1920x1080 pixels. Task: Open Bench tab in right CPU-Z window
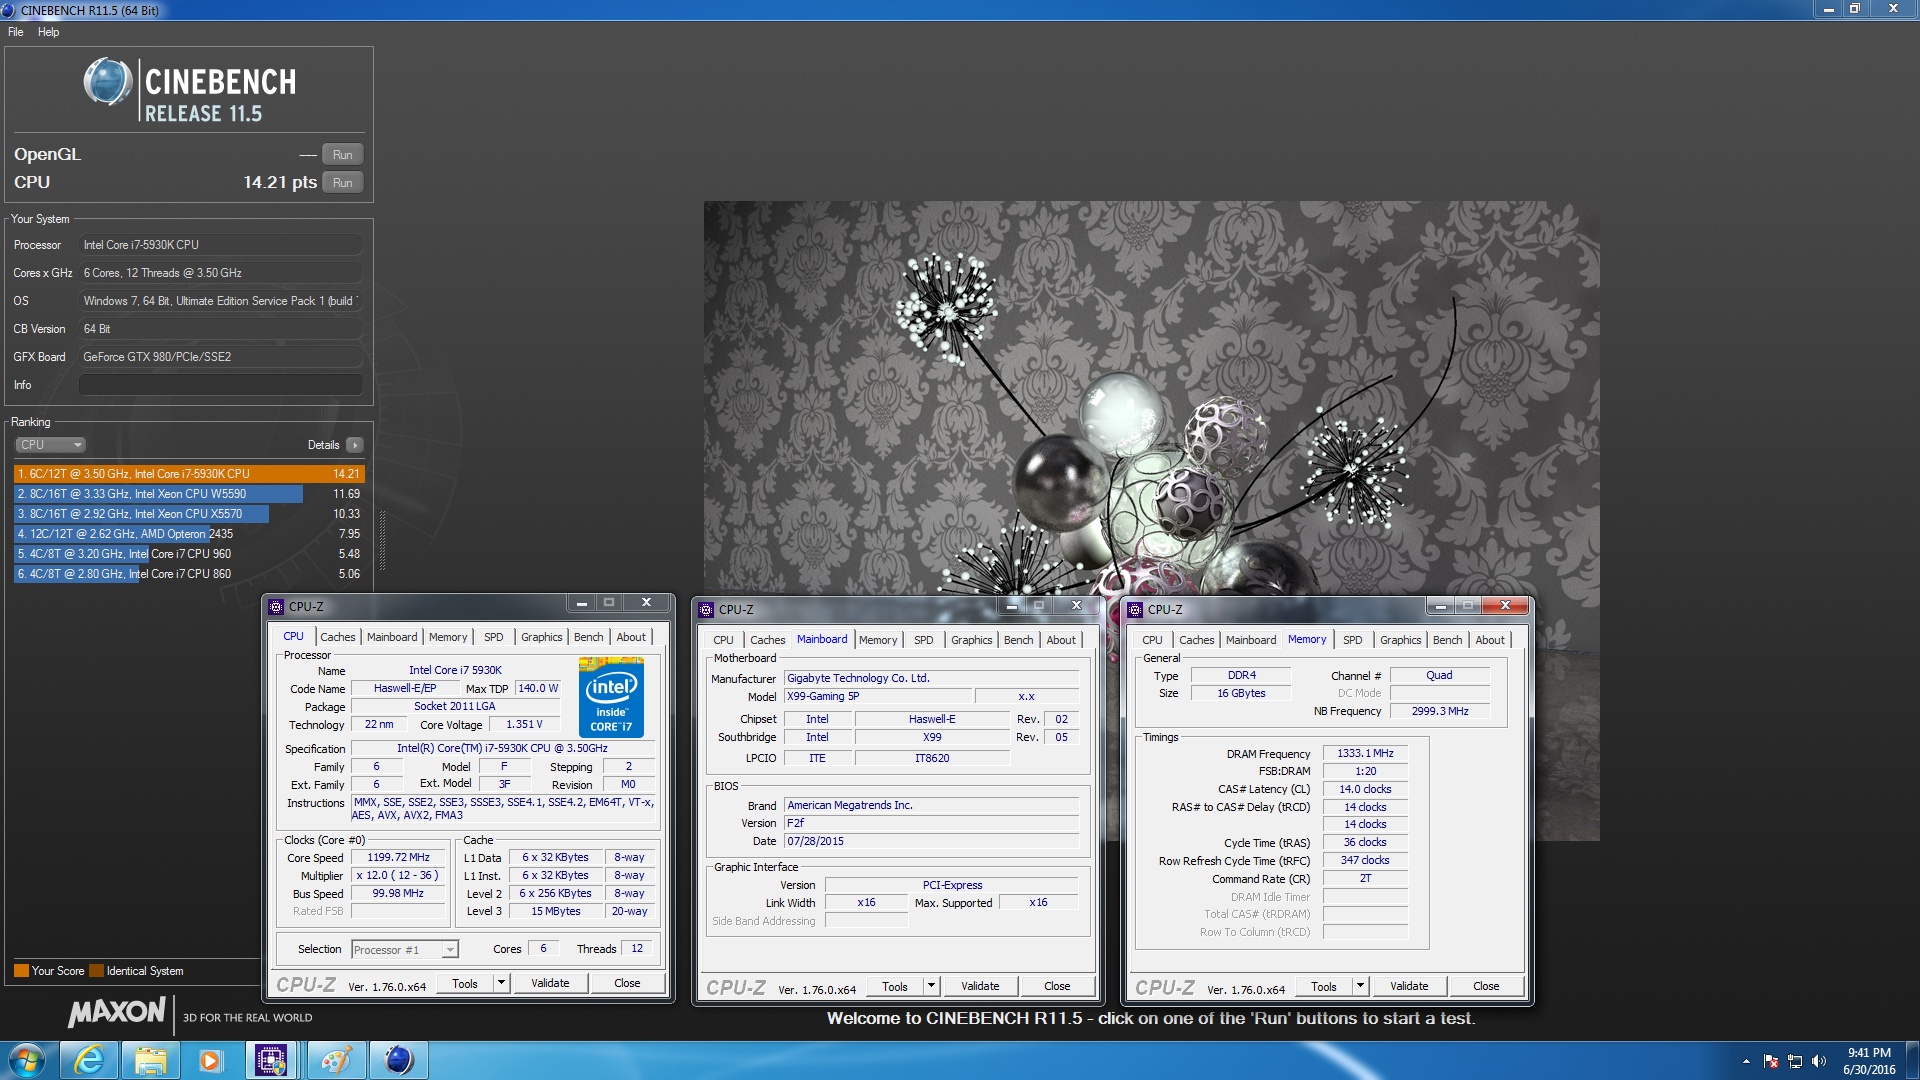click(1448, 640)
